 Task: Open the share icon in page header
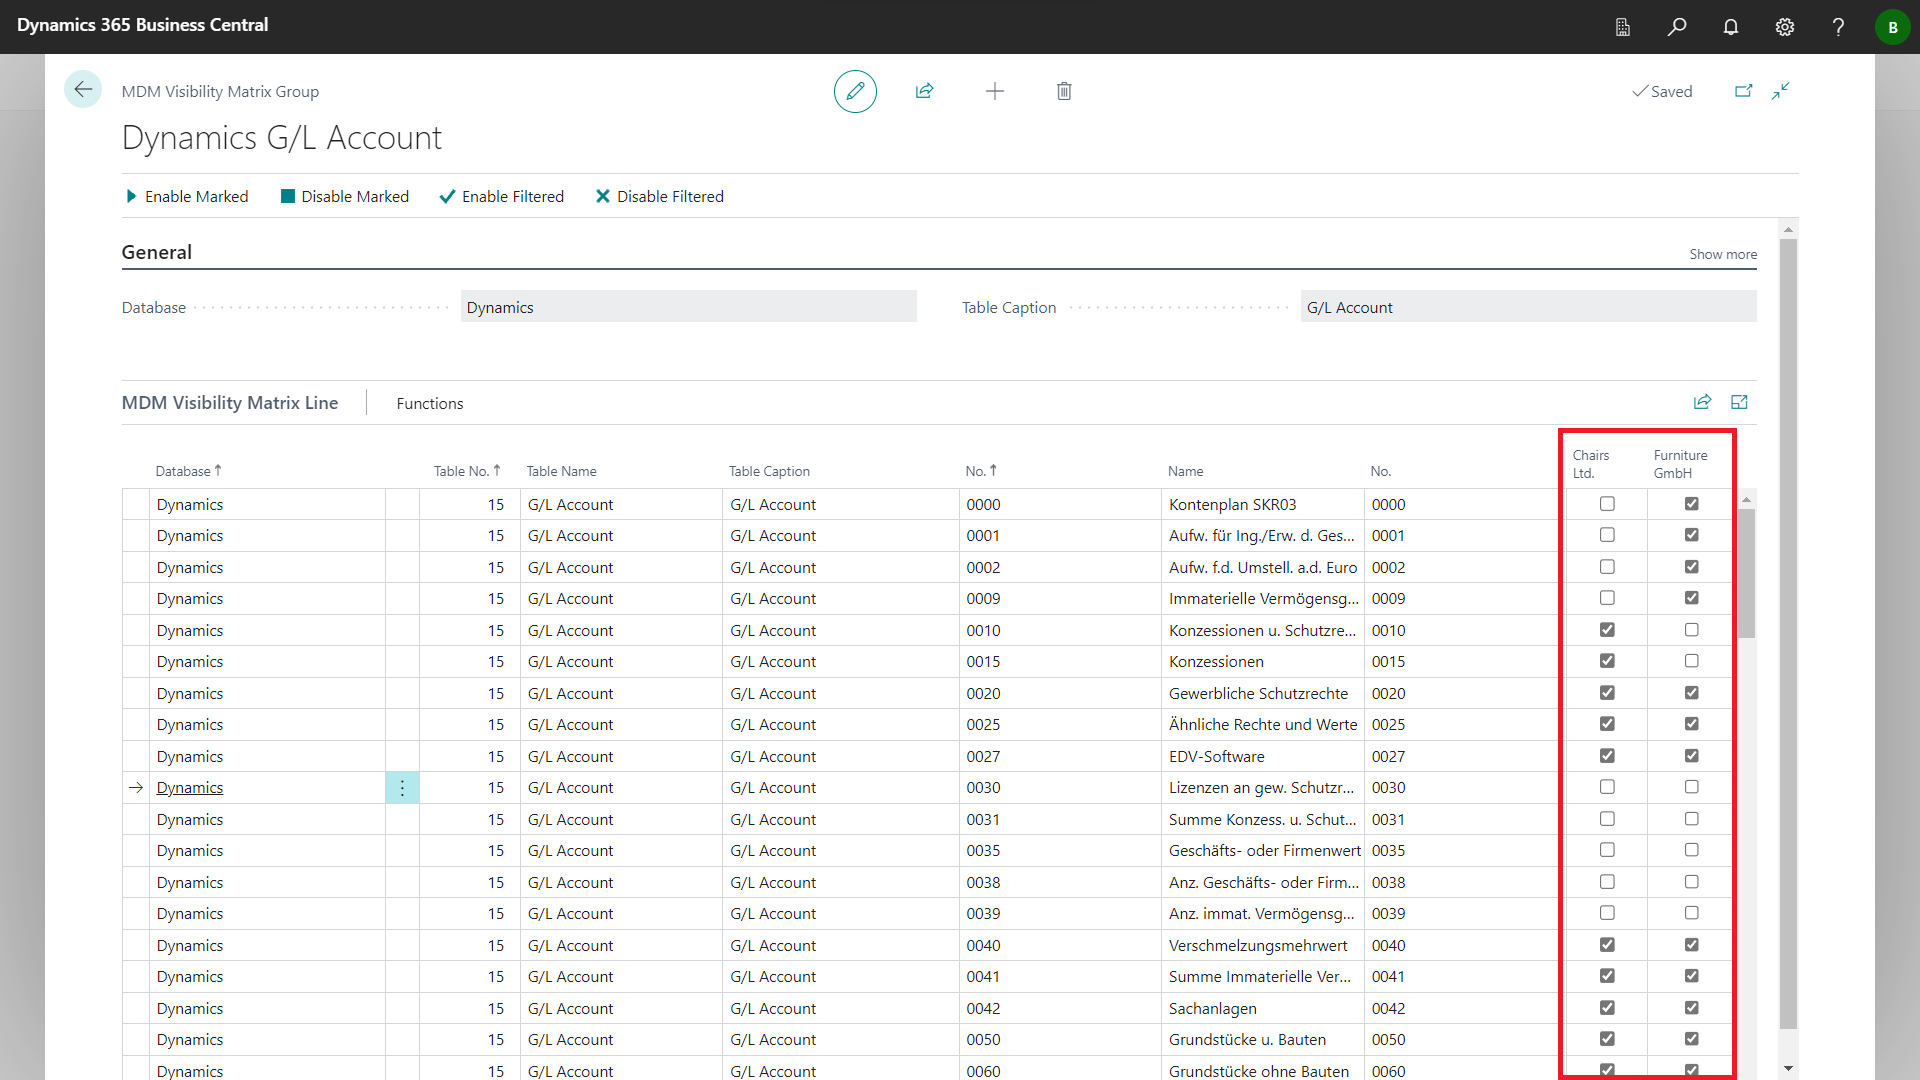tap(924, 91)
